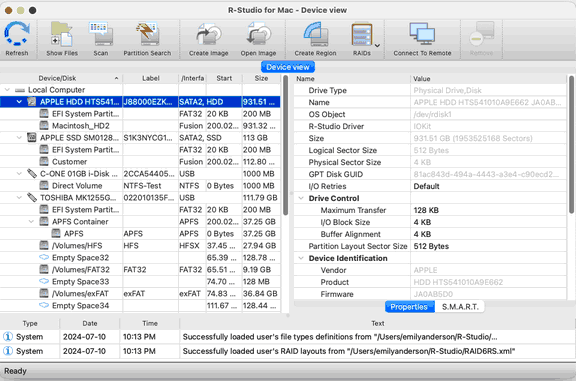
Task: Sort by the Device/Disk column header
Action: 61,78
